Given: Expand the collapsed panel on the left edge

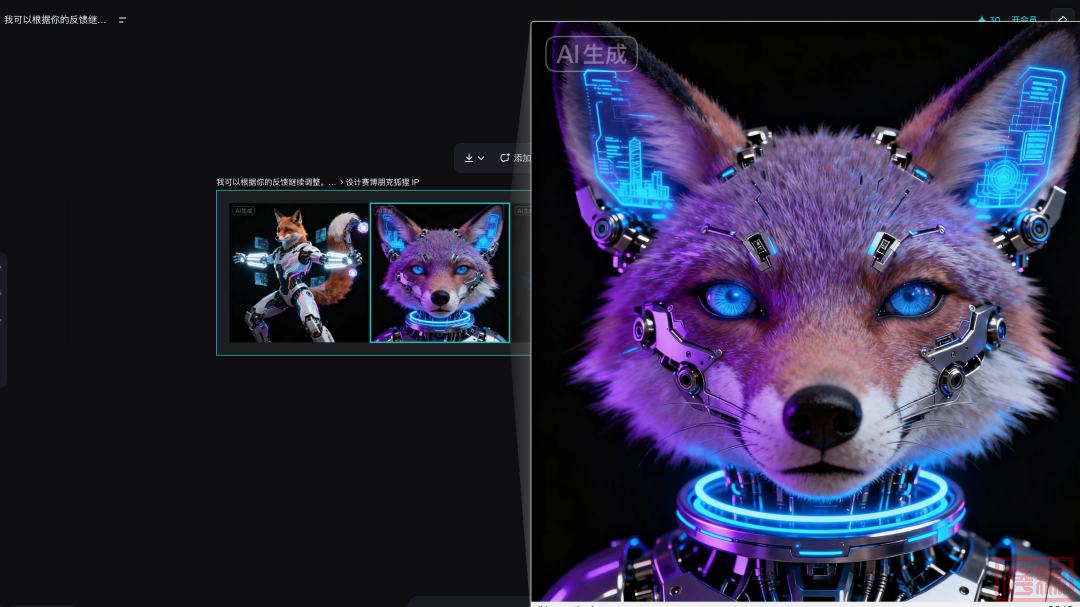Looking at the screenshot, I should click(3, 320).
